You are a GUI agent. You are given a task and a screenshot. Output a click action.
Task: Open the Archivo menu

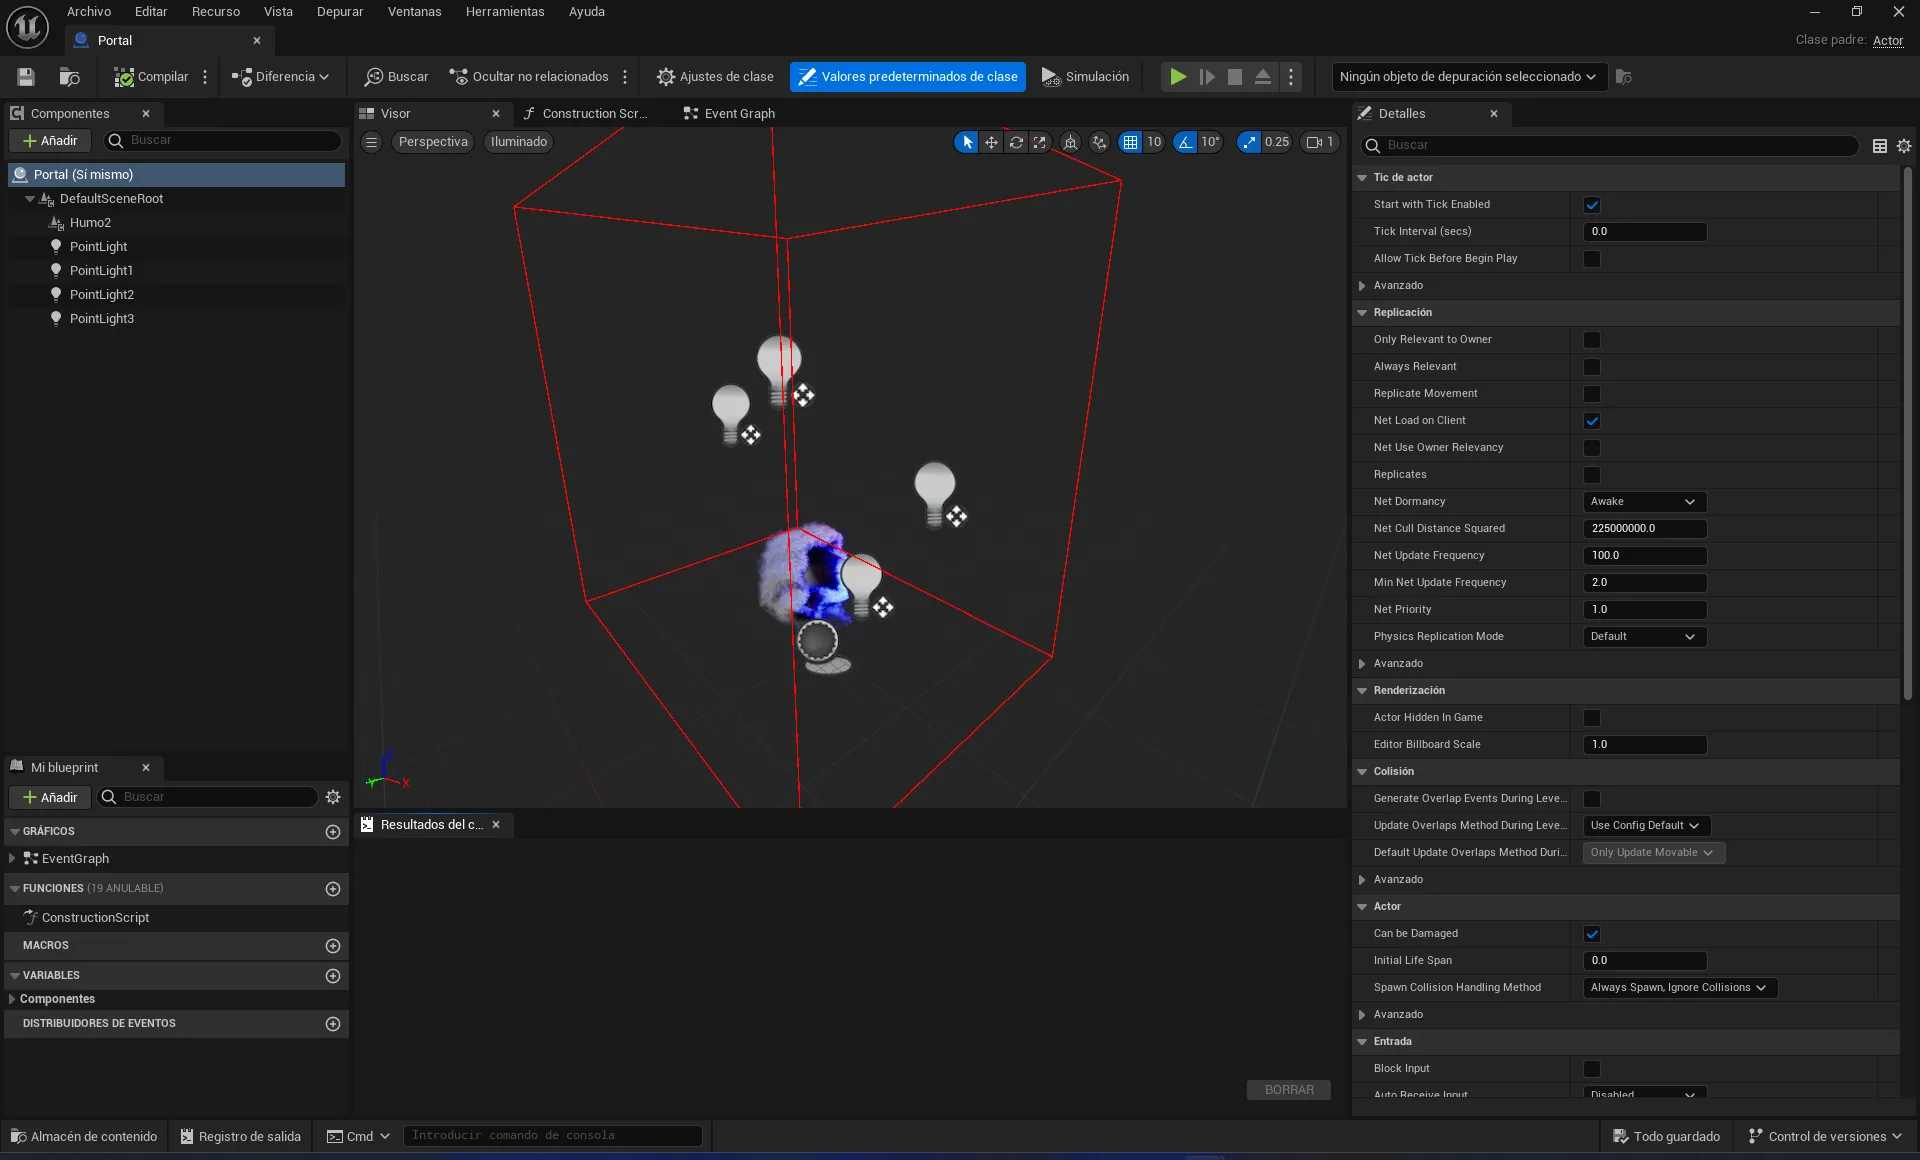(x=89, y=12)
